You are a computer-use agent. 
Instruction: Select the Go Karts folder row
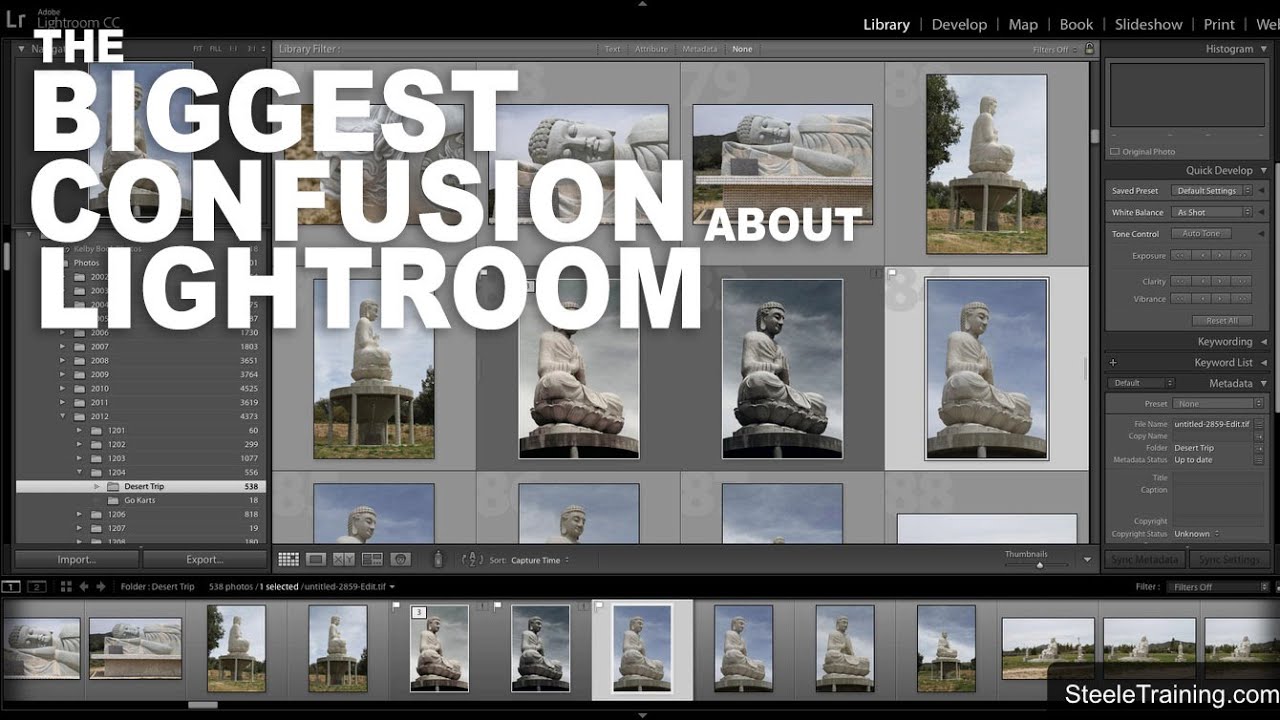[141, 500]
